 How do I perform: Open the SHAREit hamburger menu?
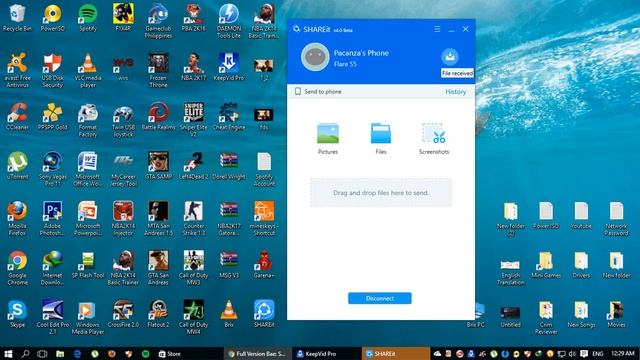click(437, 29)
